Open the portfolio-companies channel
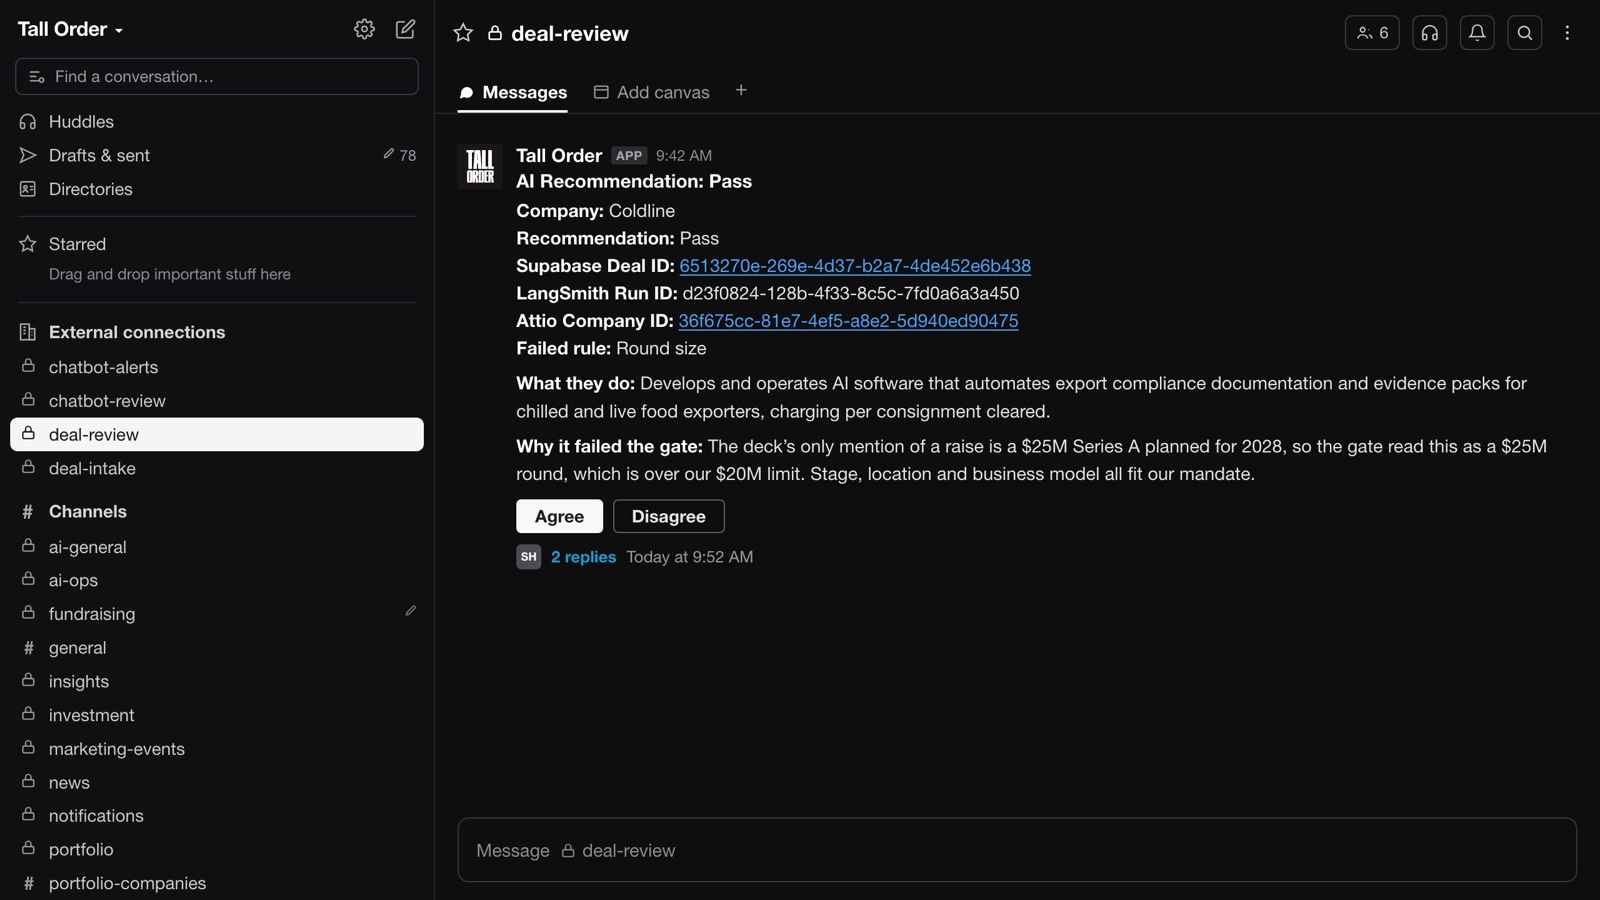 (x=217, y=883)
